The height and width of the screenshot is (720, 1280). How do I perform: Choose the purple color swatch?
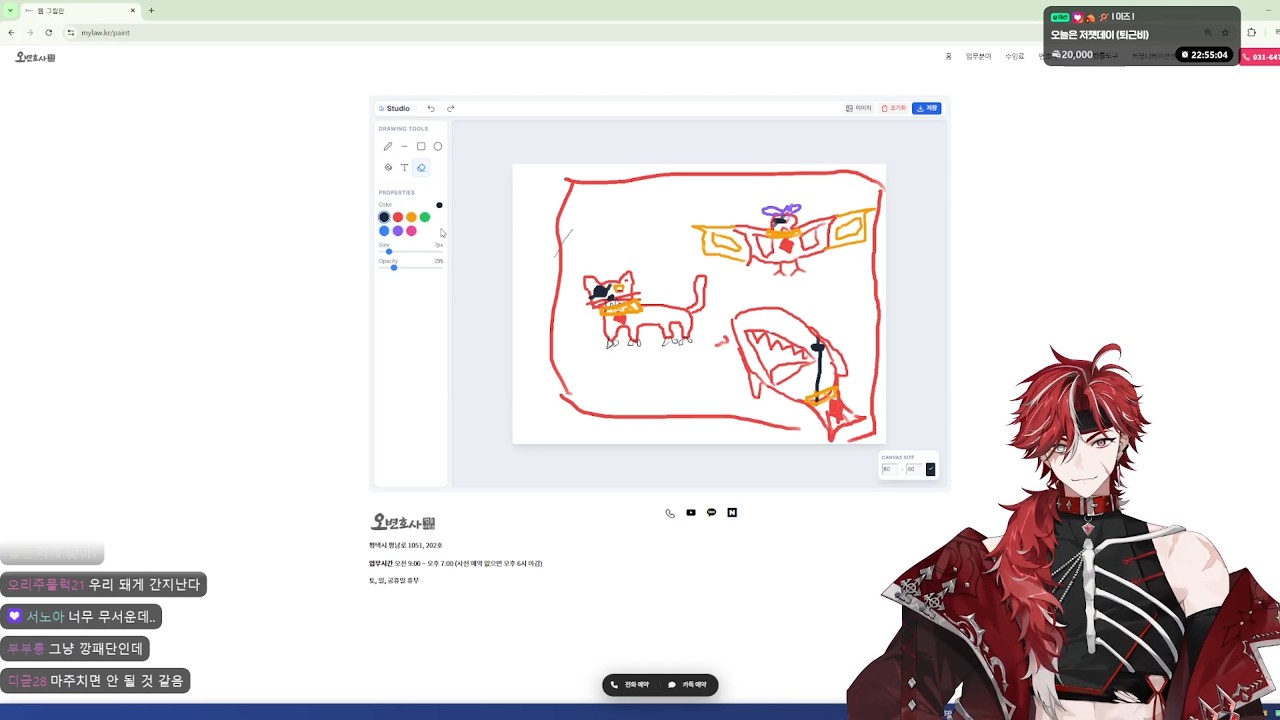point(398,231)
